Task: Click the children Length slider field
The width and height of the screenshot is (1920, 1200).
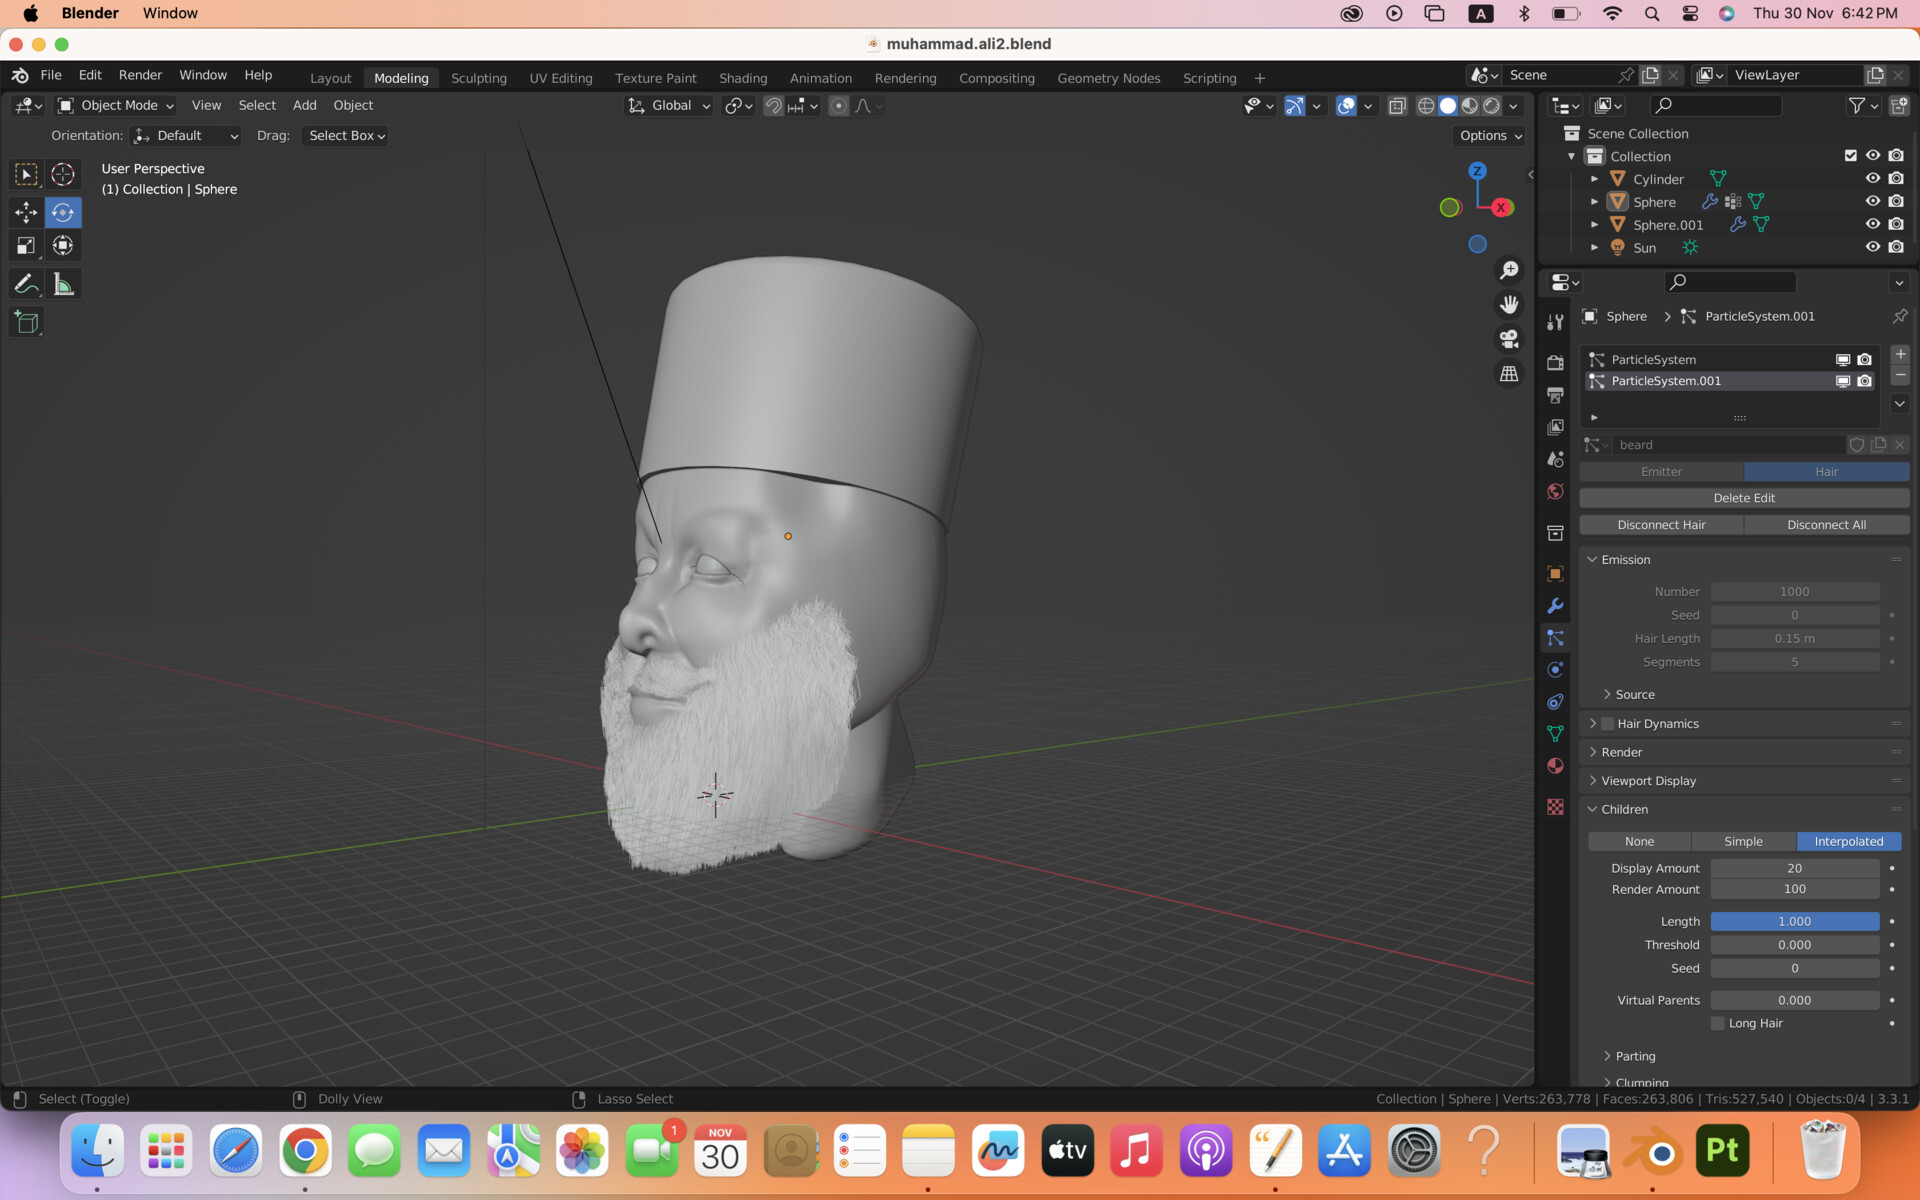Action: [1794, 922]
